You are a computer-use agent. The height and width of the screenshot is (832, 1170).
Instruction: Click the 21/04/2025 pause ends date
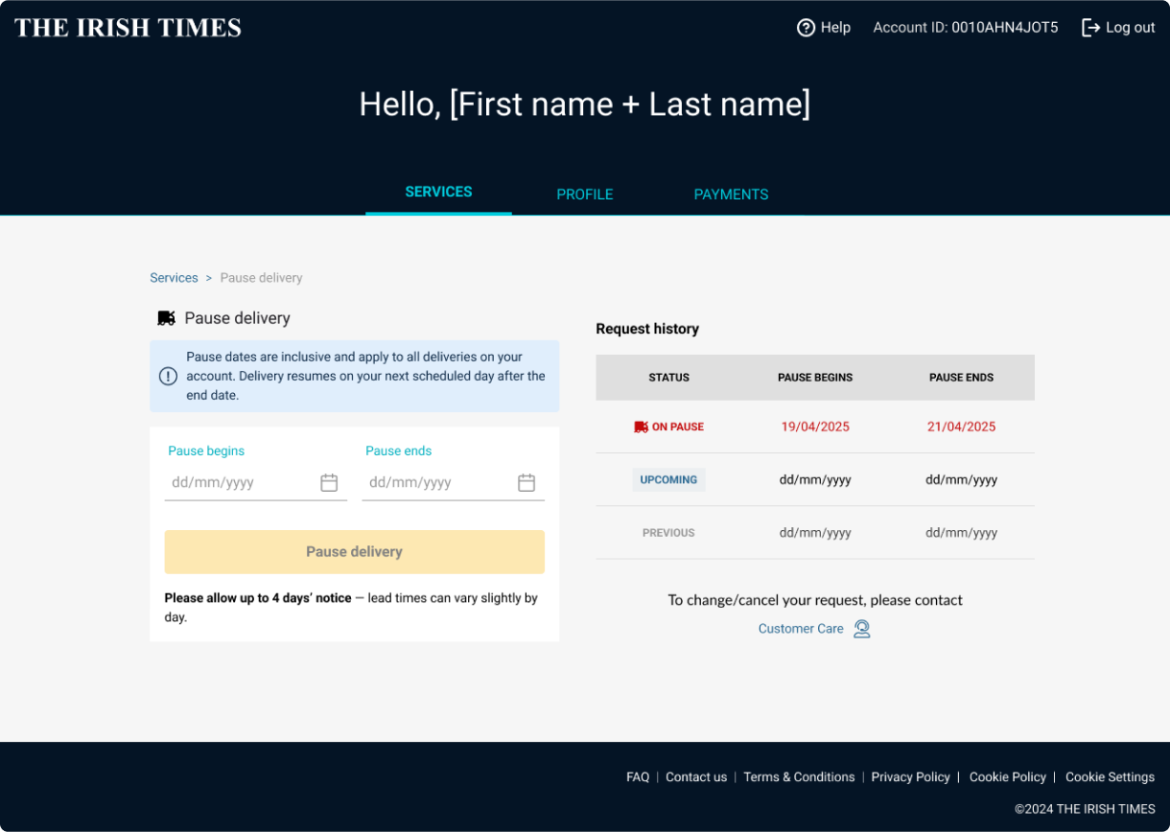(962, 427)
